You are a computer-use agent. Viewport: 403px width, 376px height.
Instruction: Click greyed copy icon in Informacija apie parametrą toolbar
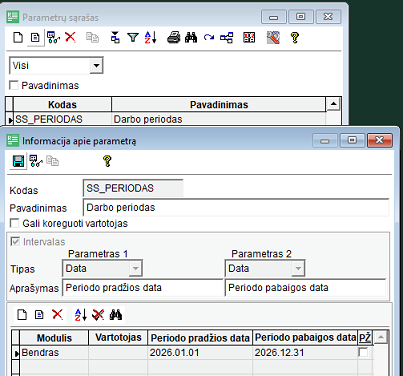53,161
